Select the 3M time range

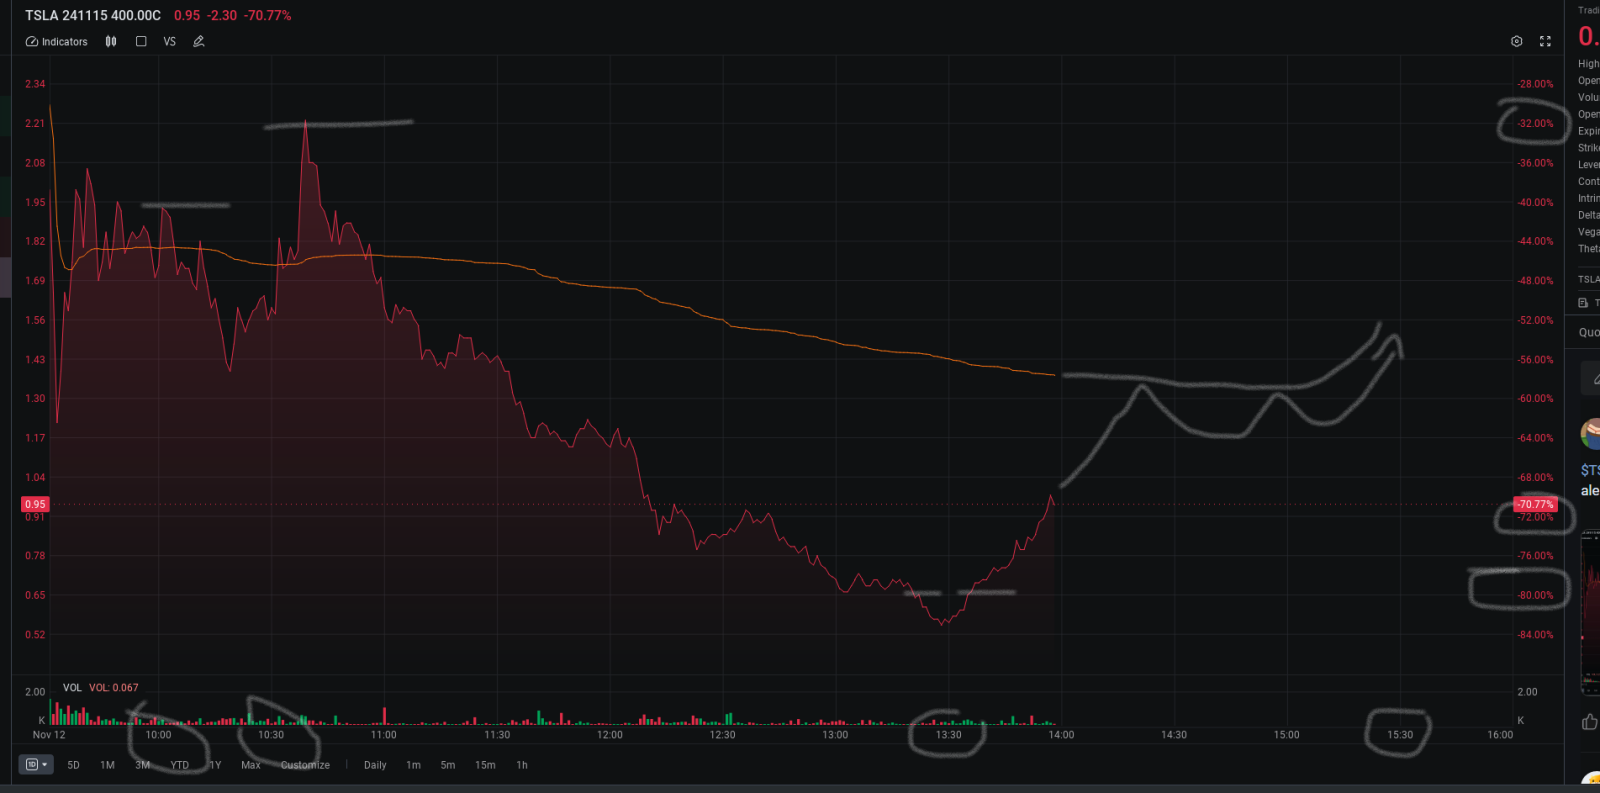[142, 765]
